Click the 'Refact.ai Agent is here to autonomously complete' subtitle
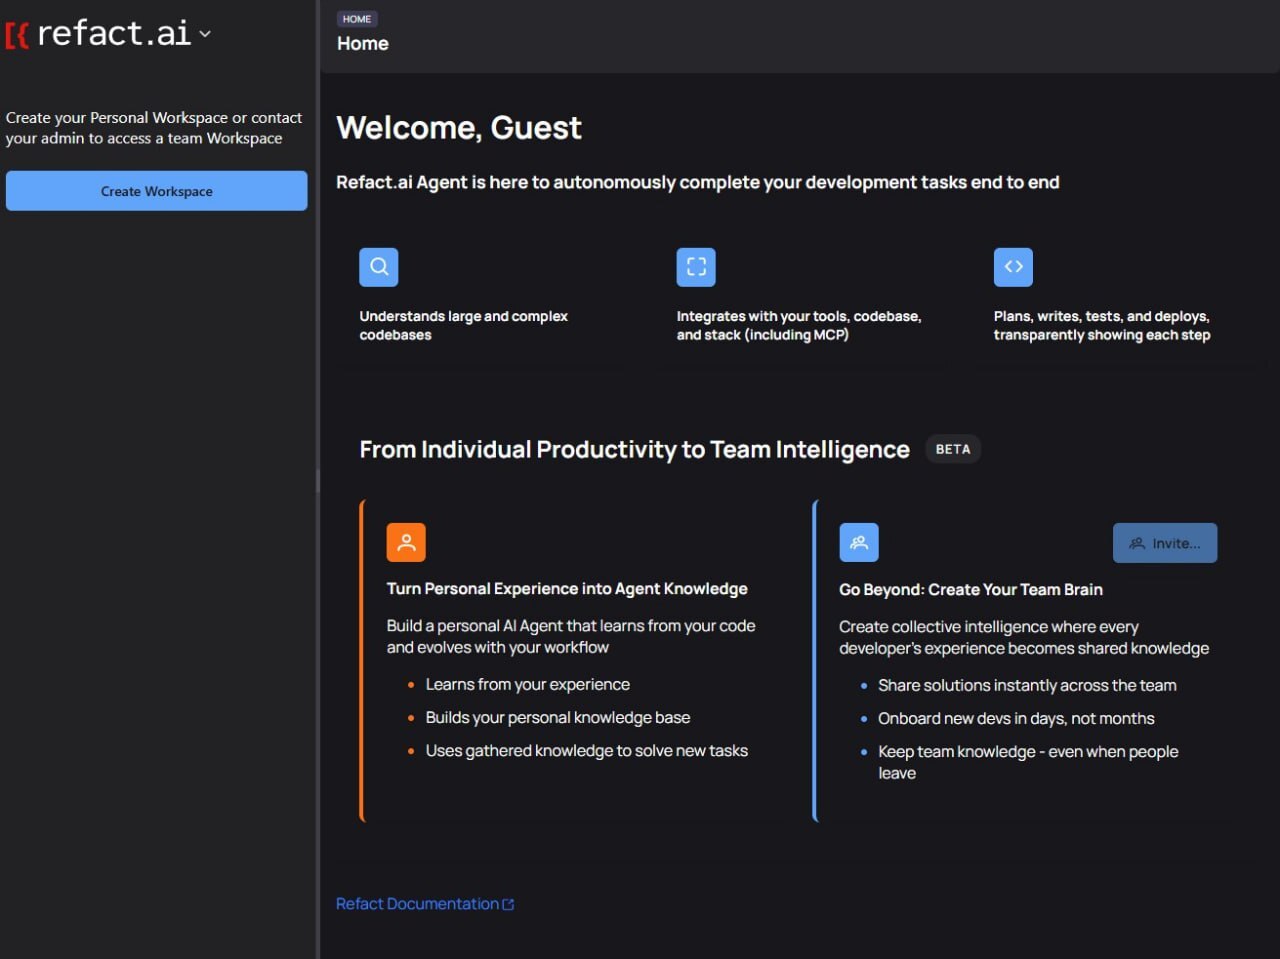The image size is (1280, 959). coord(698,182)
